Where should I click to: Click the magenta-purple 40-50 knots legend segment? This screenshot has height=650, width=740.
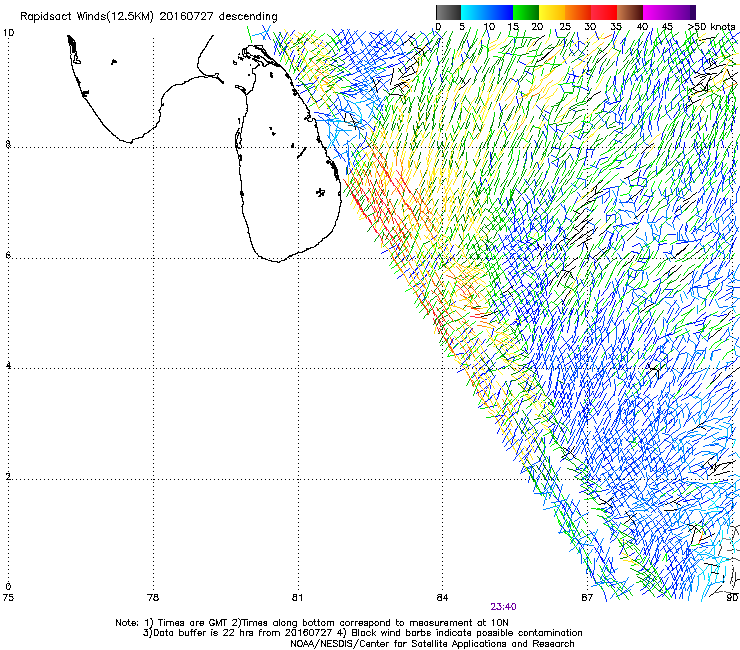click(x=669, y=12)
